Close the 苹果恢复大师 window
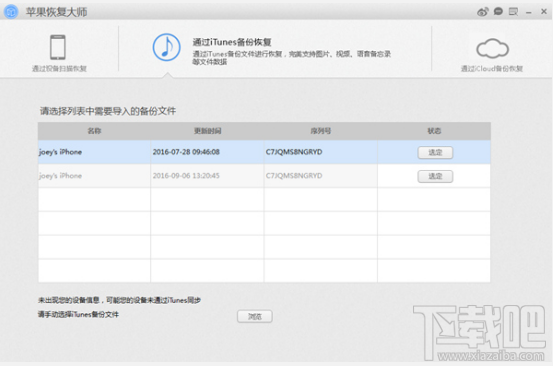Viewport: 553px width, 366px height. pos(544,12)
